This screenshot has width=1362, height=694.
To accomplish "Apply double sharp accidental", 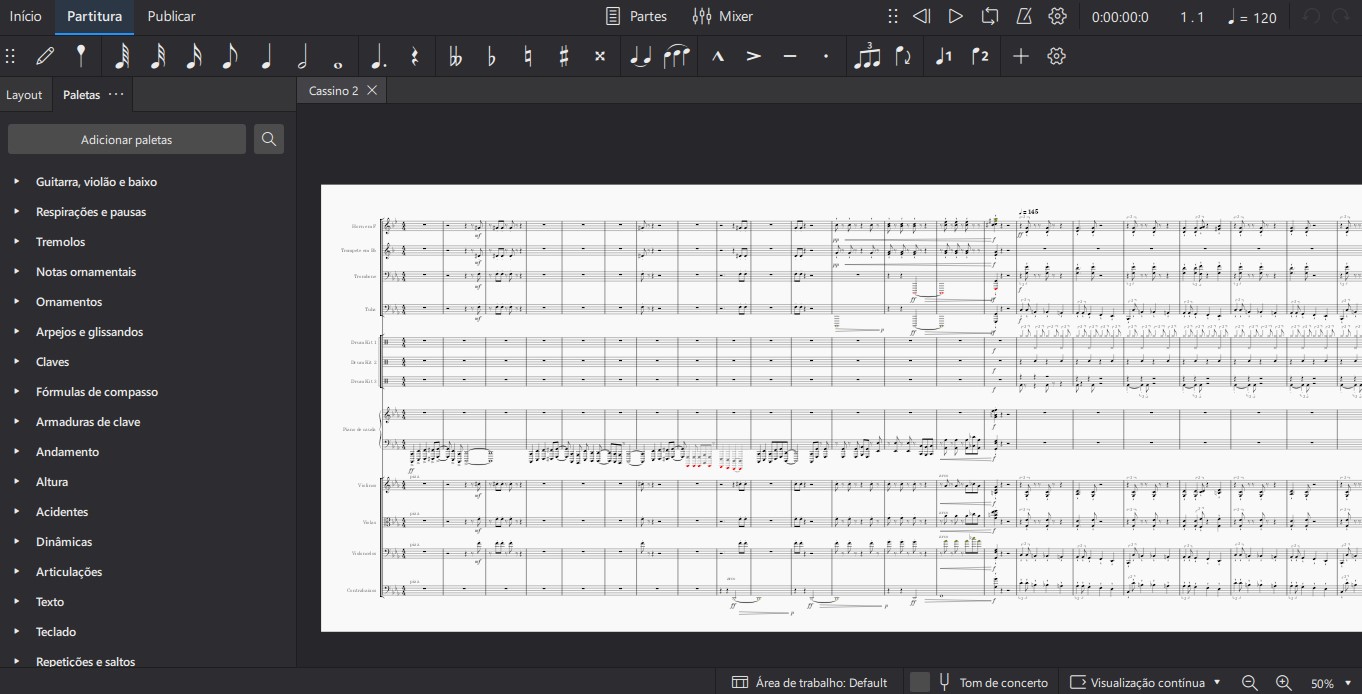I will (599, 56).
